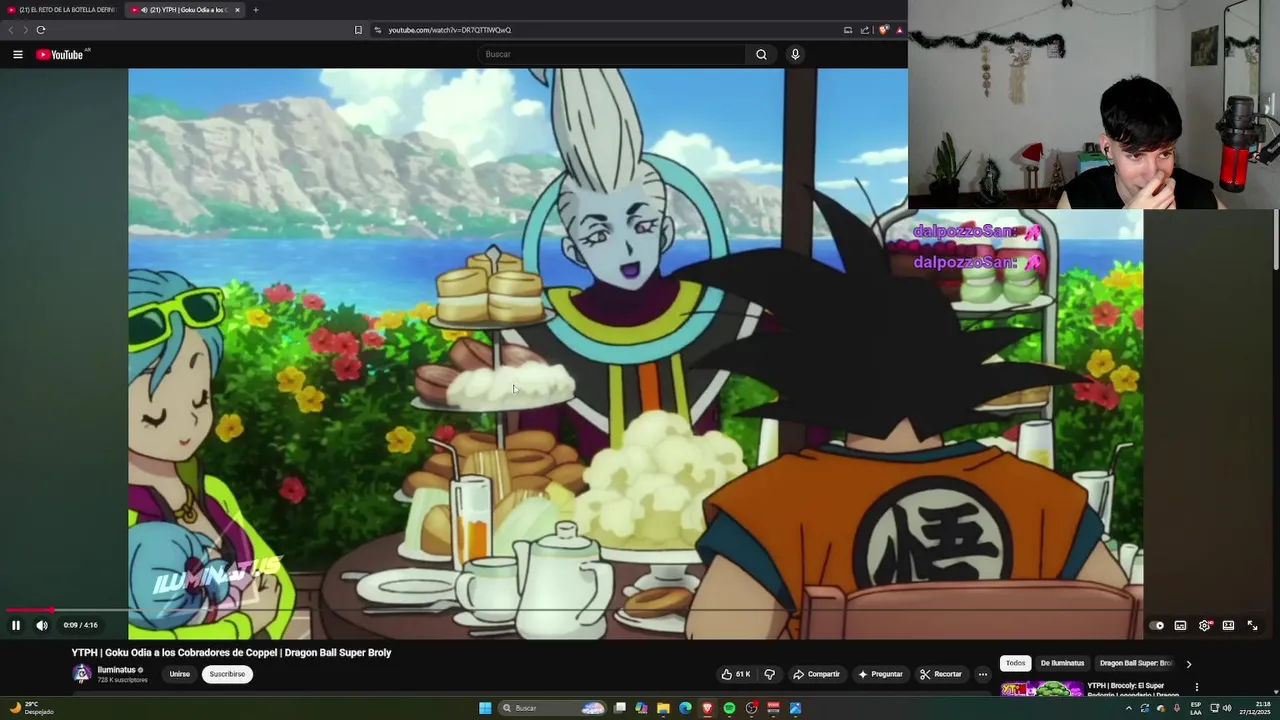This screenshot has width=1280, height=720.
Task: Select the Dragon Ball Super: Broly chip
Action: pos(1136,663)
